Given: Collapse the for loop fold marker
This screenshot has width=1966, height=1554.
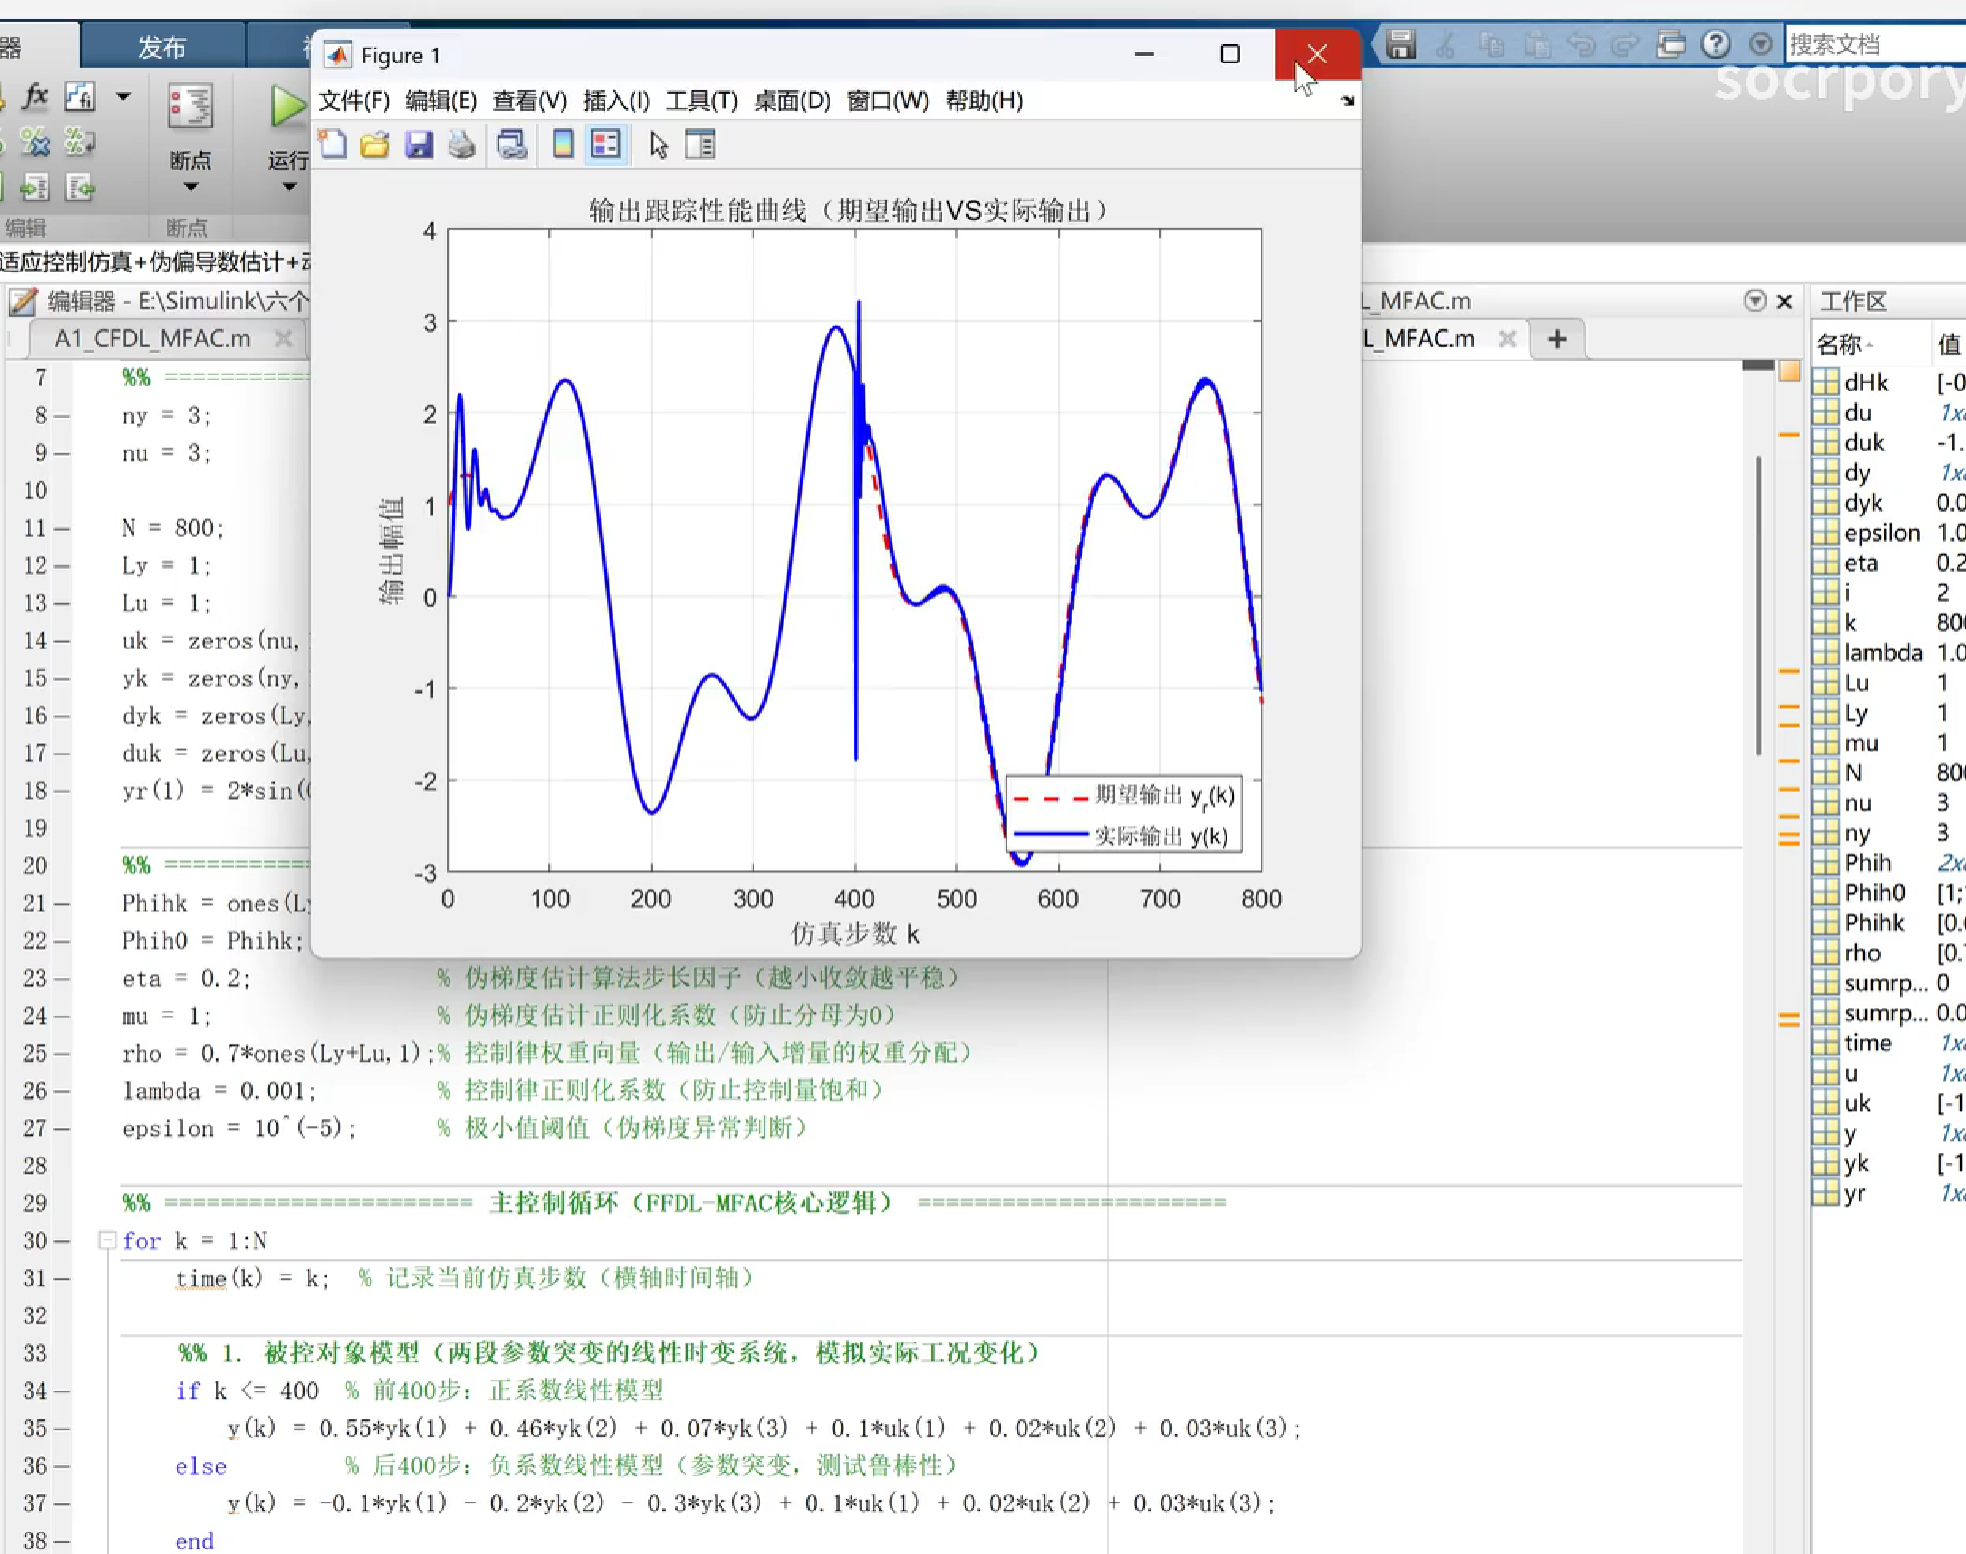Looking at the screenshot, I should tap(107, 1241).
